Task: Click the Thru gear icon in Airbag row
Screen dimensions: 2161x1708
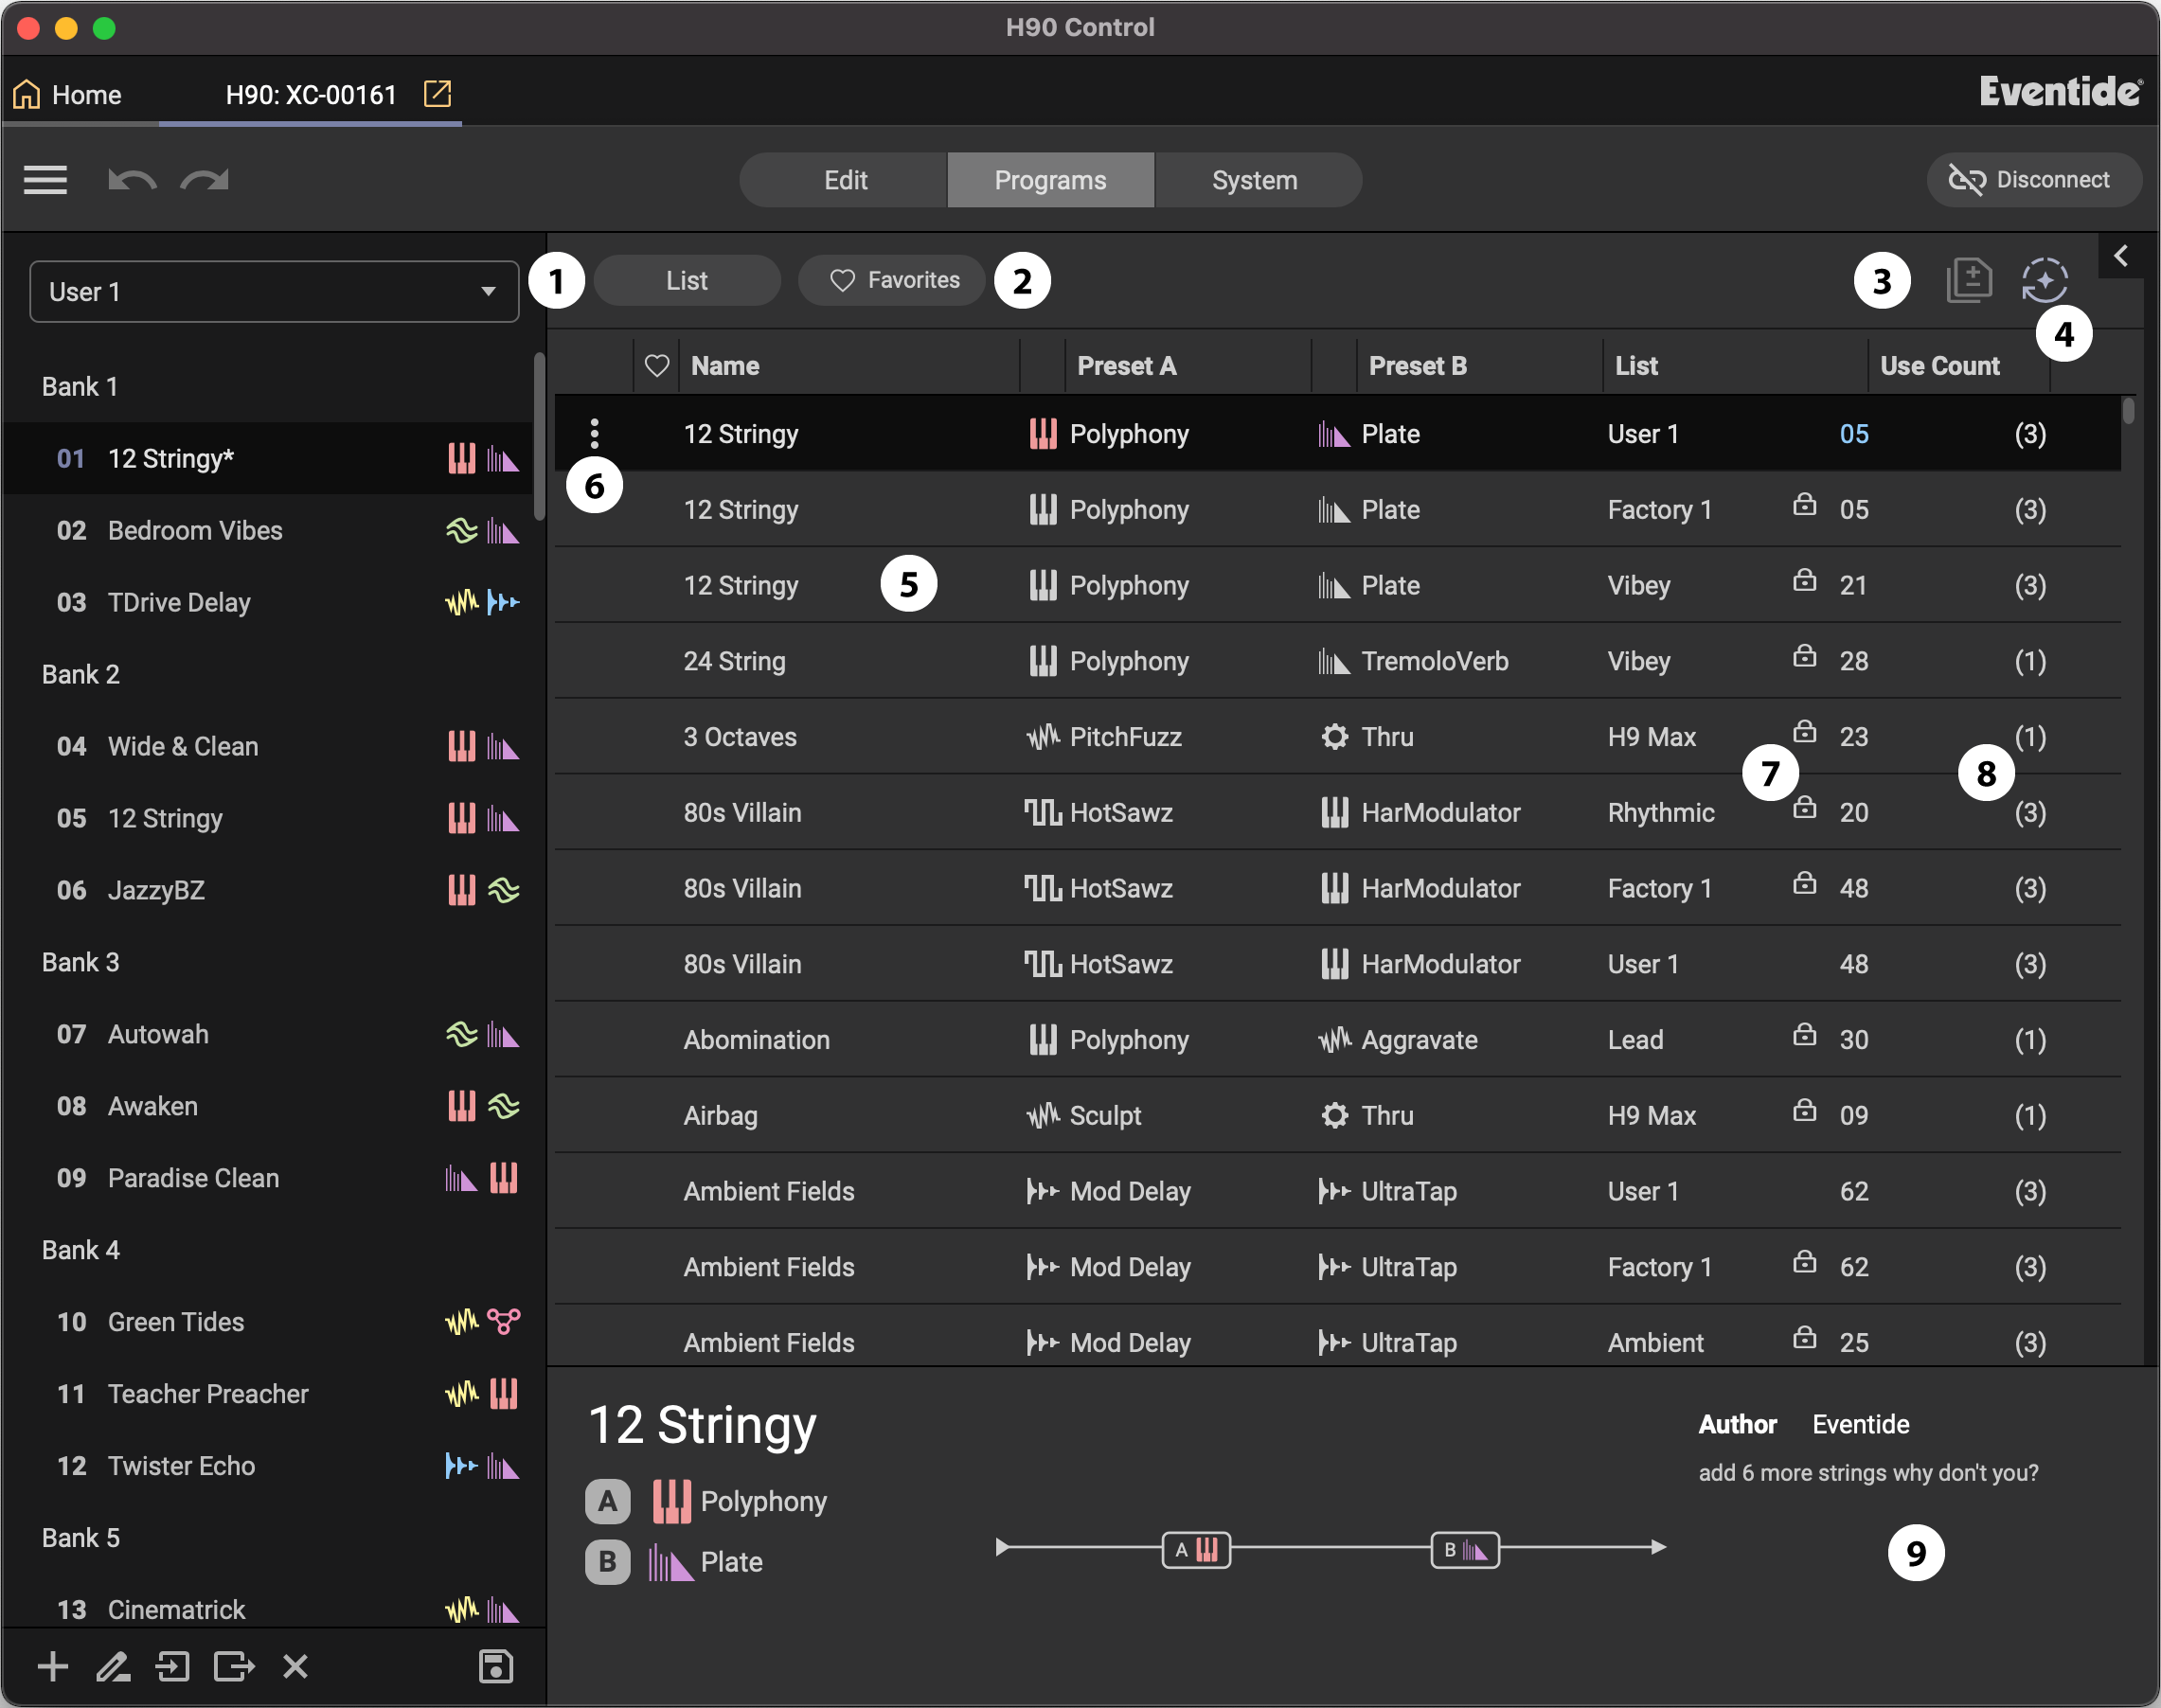Action: click(x=1334, y=1115)
